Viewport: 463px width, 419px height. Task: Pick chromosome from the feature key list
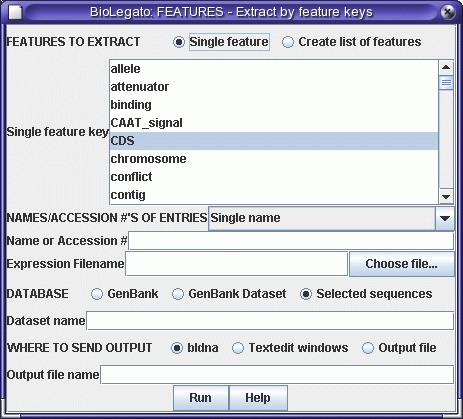coord(274,159)
